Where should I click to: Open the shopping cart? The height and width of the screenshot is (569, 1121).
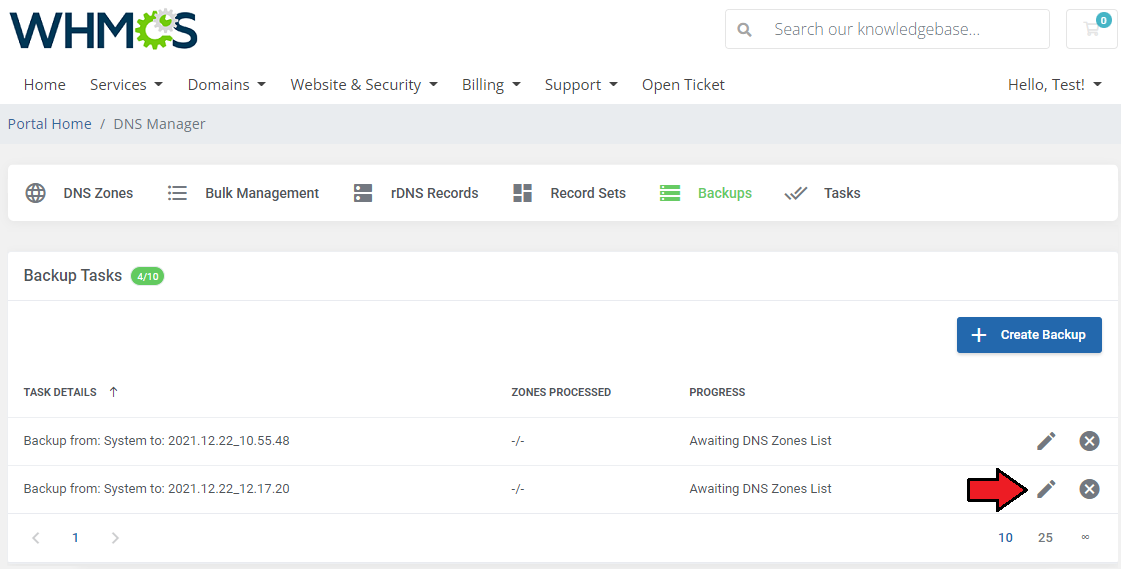point(1092,29)
